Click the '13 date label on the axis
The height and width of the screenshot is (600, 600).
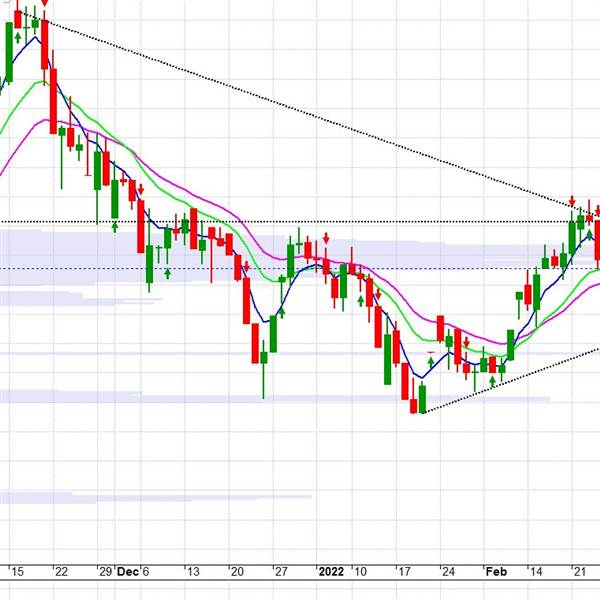click(x=192, y=572)
